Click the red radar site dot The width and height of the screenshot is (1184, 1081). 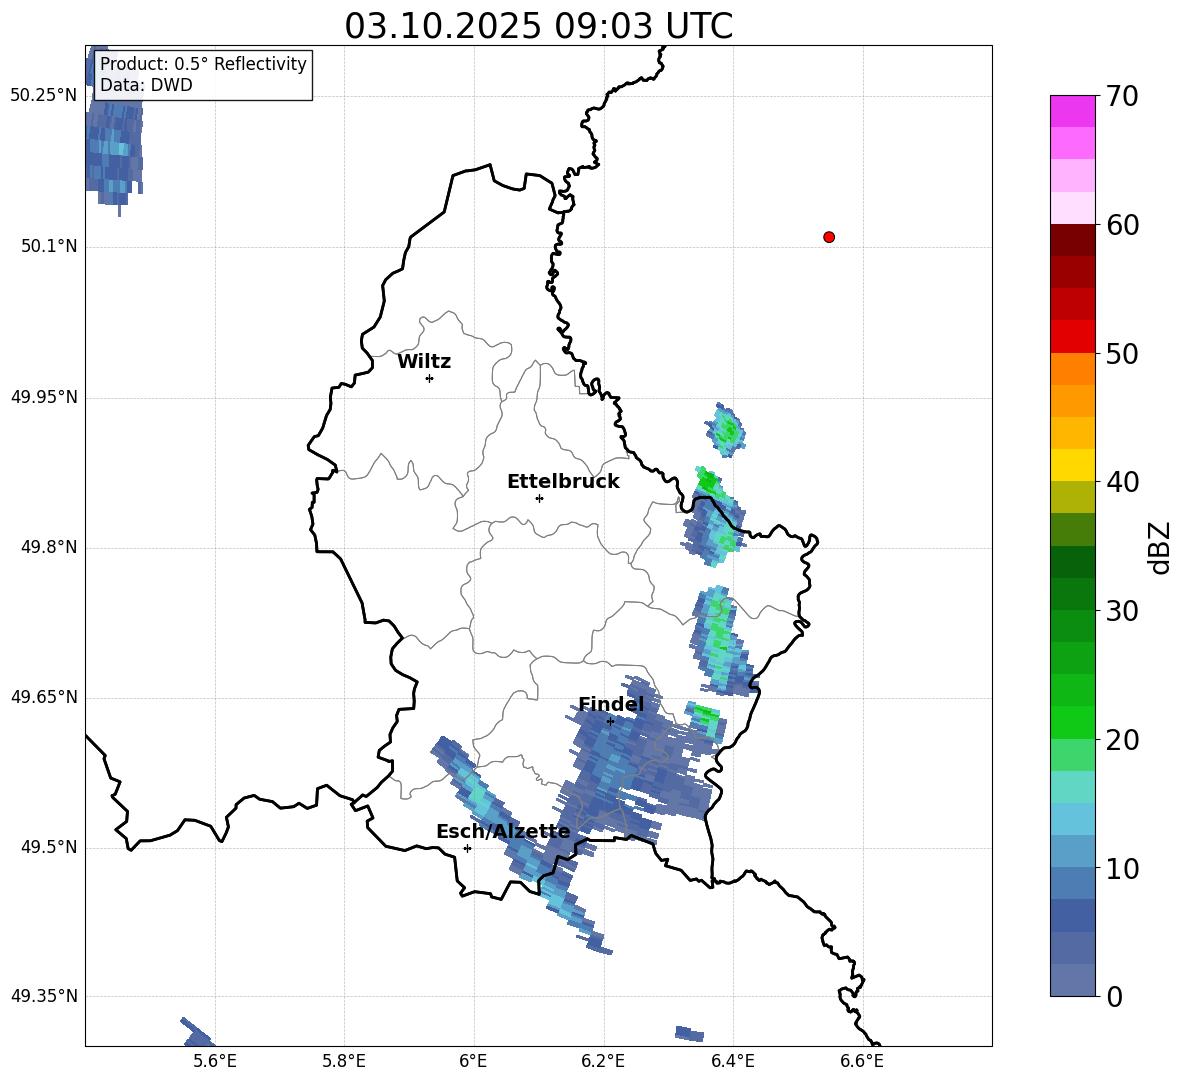click(x=828, y=237)
